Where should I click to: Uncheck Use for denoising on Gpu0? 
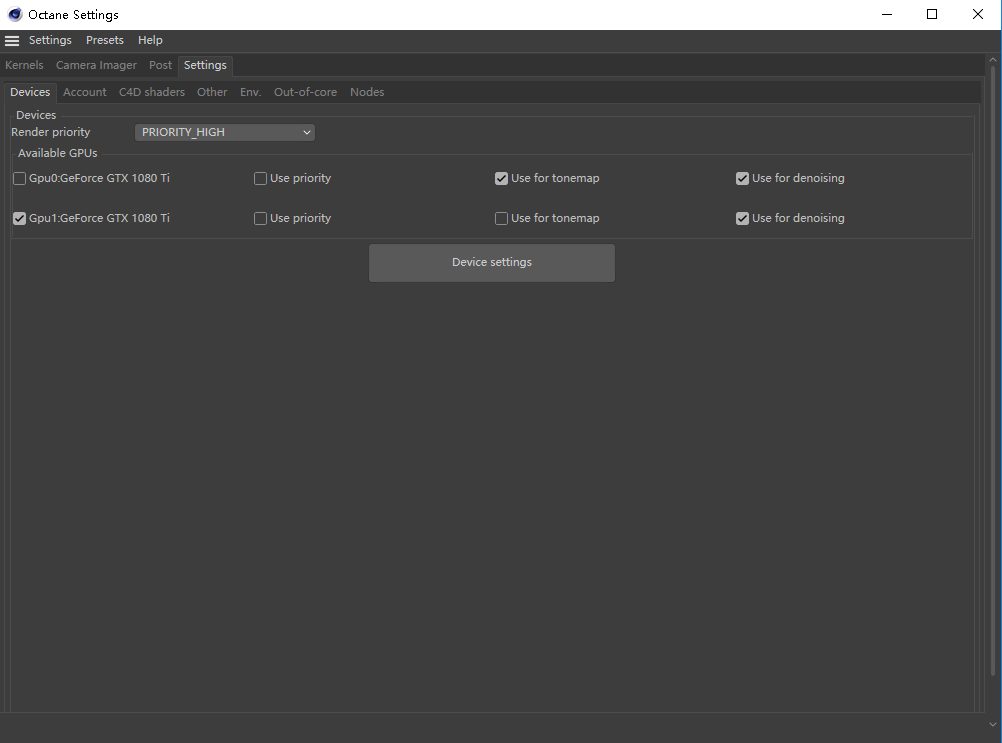pos(743,179)
